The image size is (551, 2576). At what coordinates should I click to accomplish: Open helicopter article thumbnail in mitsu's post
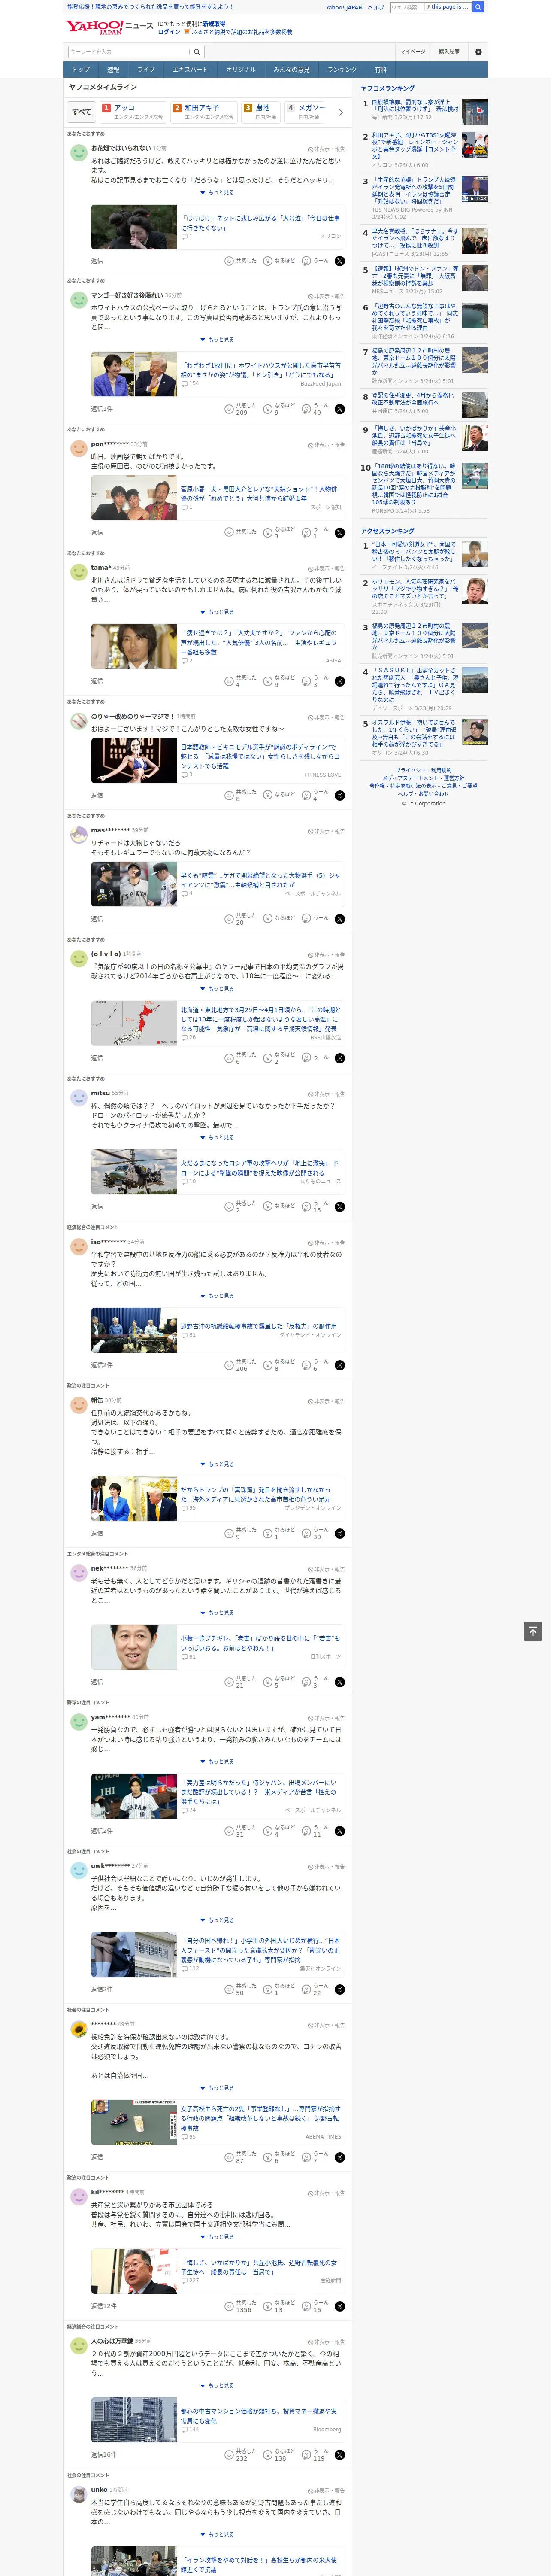point(134,1172)
